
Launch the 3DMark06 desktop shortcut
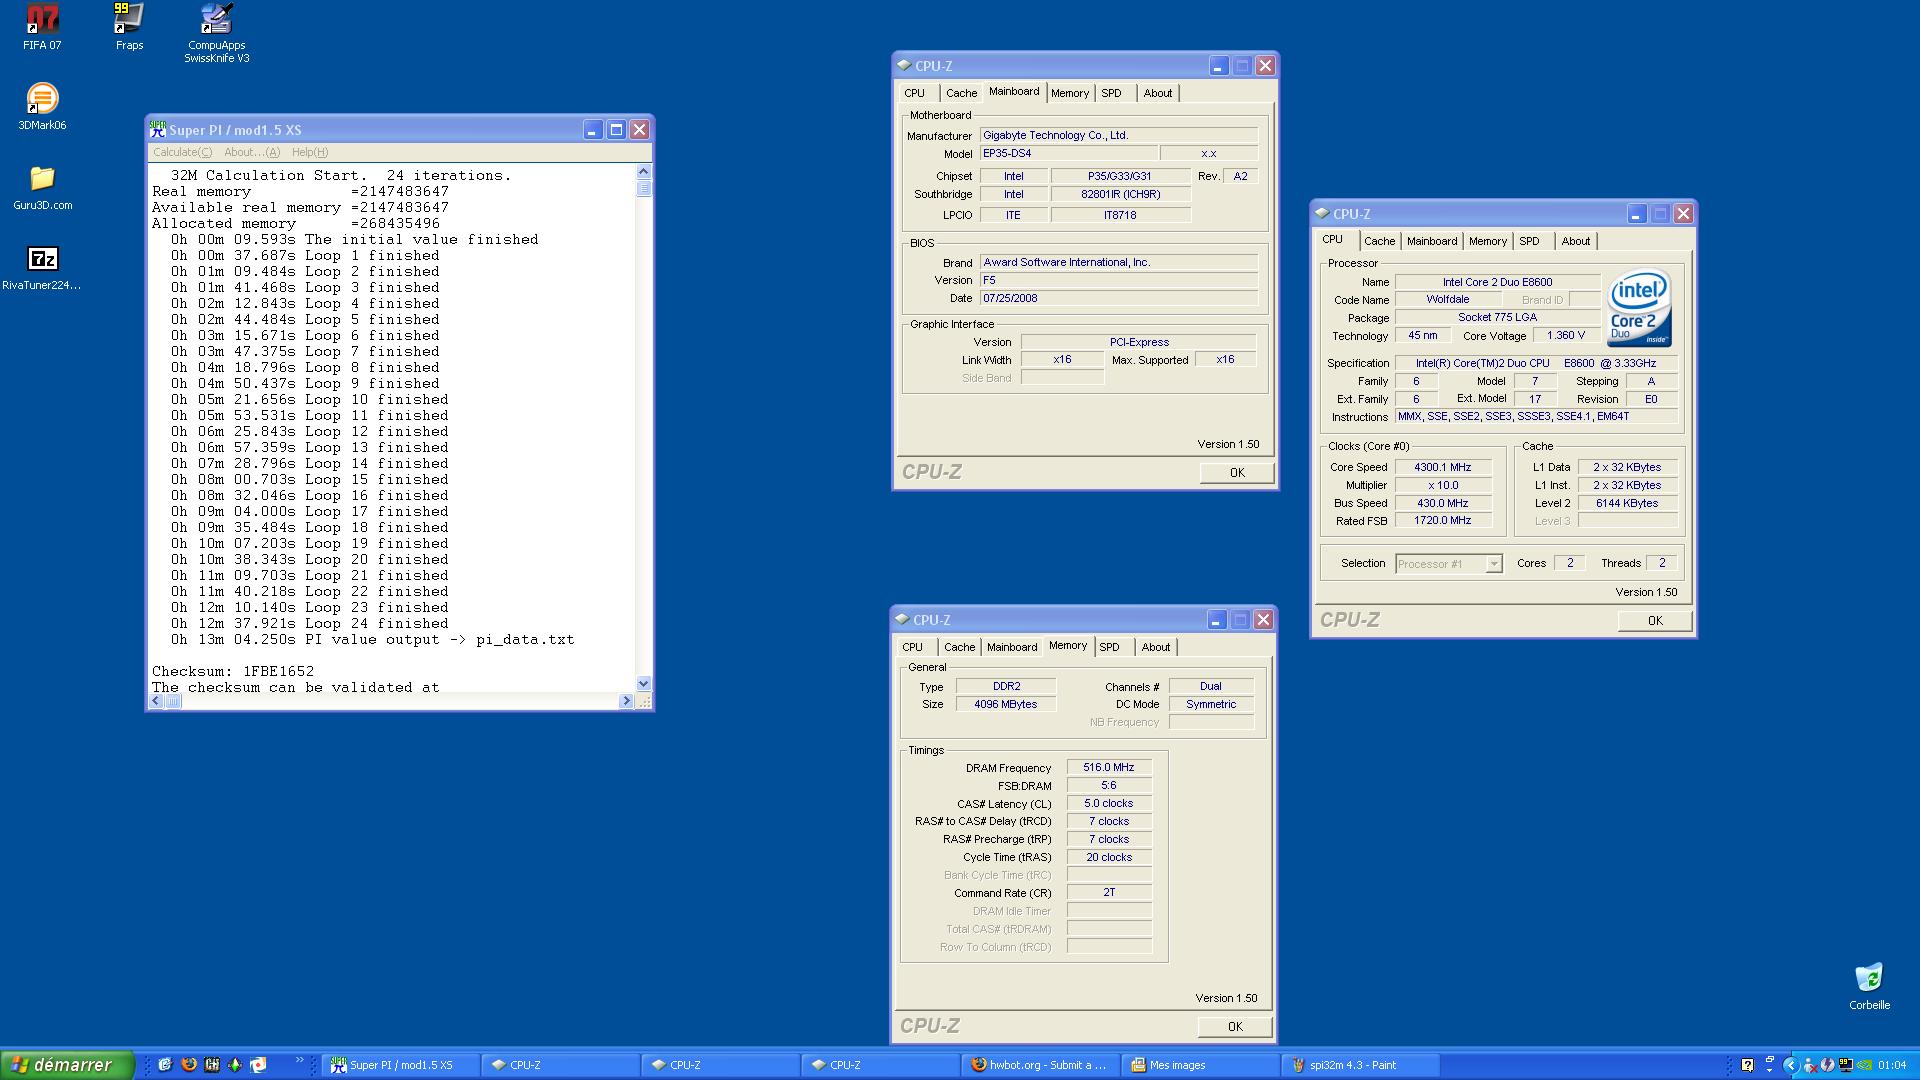(42, 107)
